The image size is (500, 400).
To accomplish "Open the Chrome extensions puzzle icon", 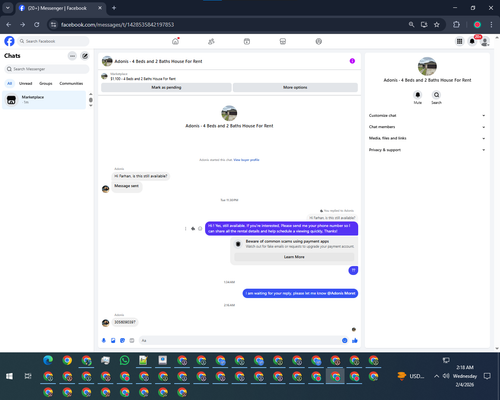I will (456, 25).
